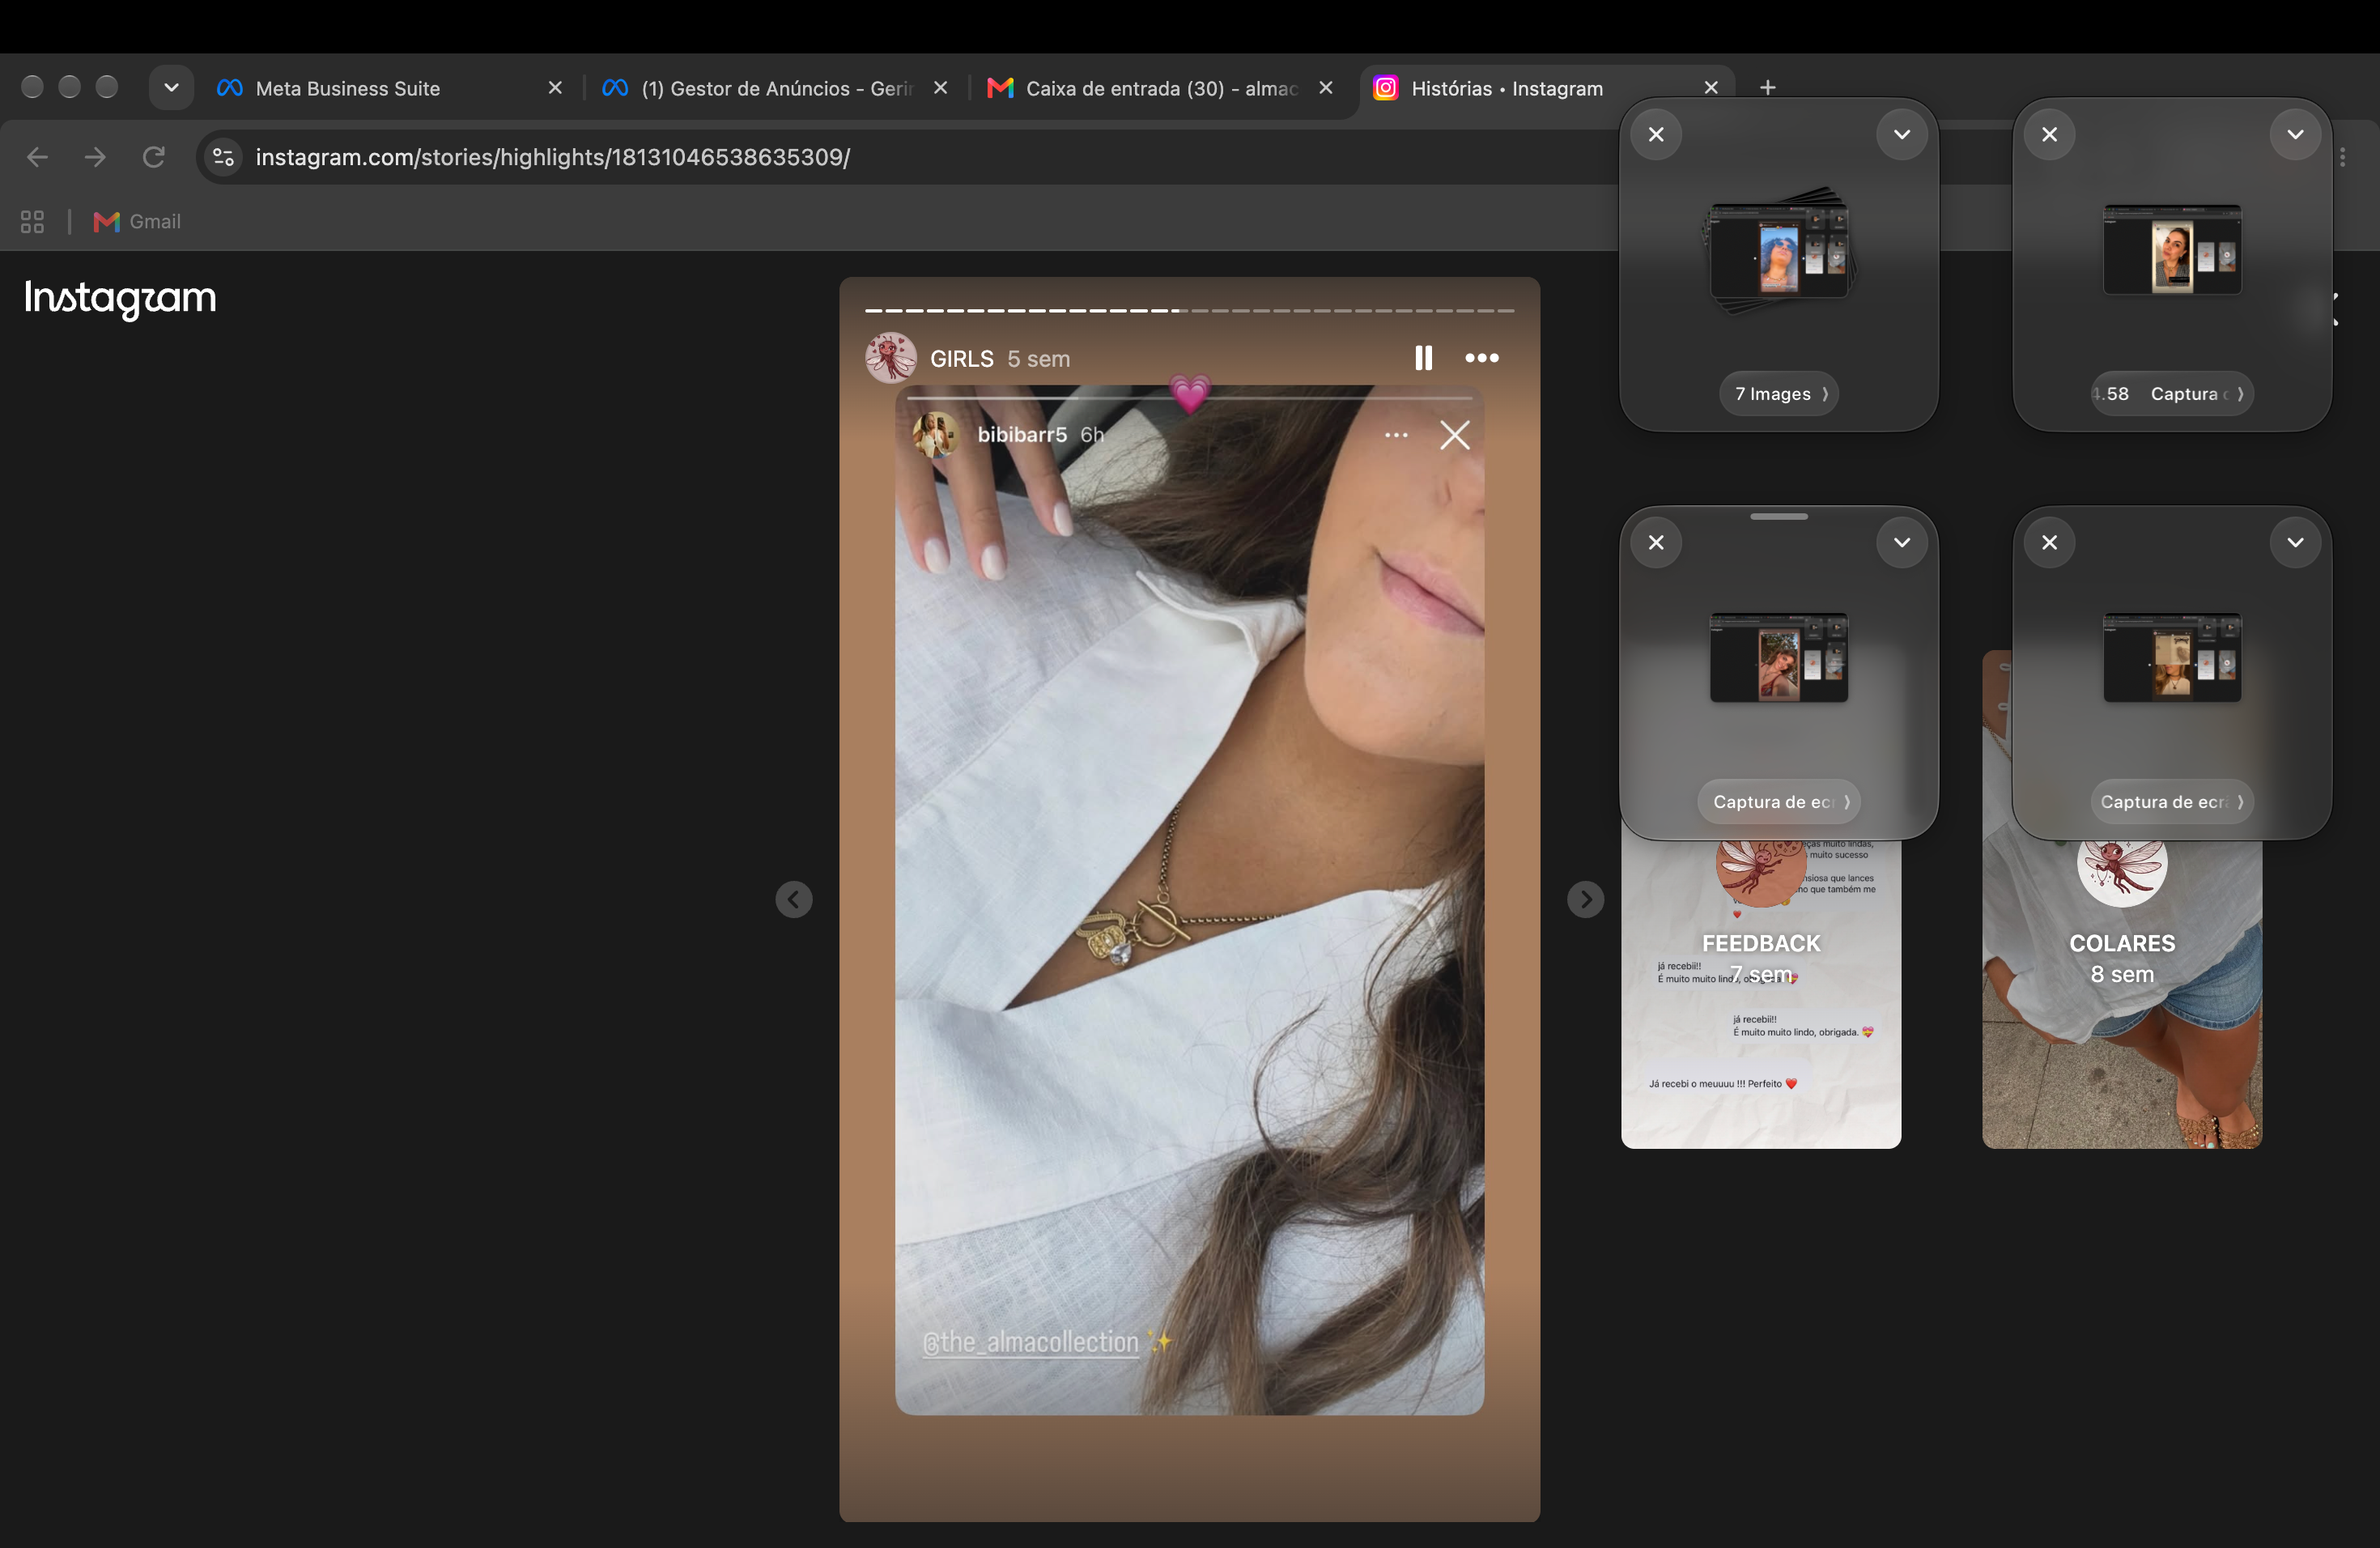Open the GIRLS highlight profile avatar
The width and height of the screenshot is (2380, 1548).
click(890, 358)
